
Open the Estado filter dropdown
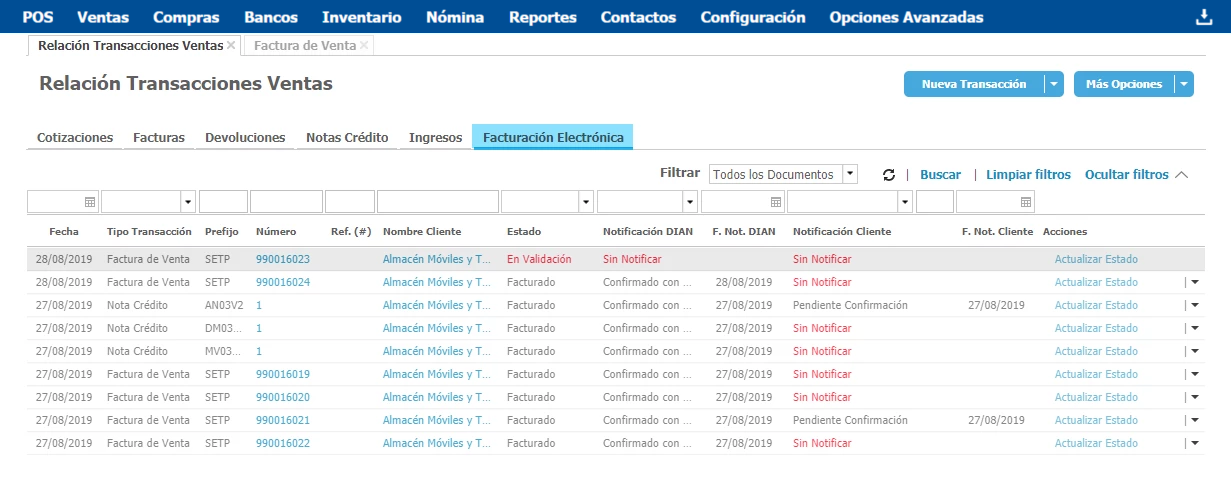(586, 202)
